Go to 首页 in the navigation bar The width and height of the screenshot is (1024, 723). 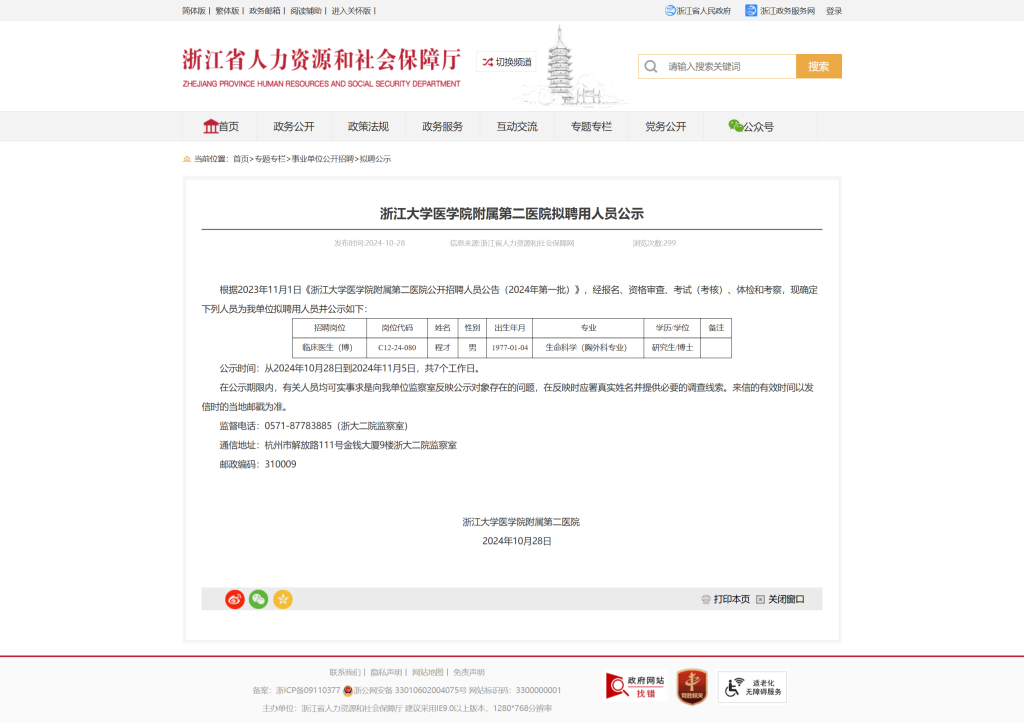click(221, 127)
